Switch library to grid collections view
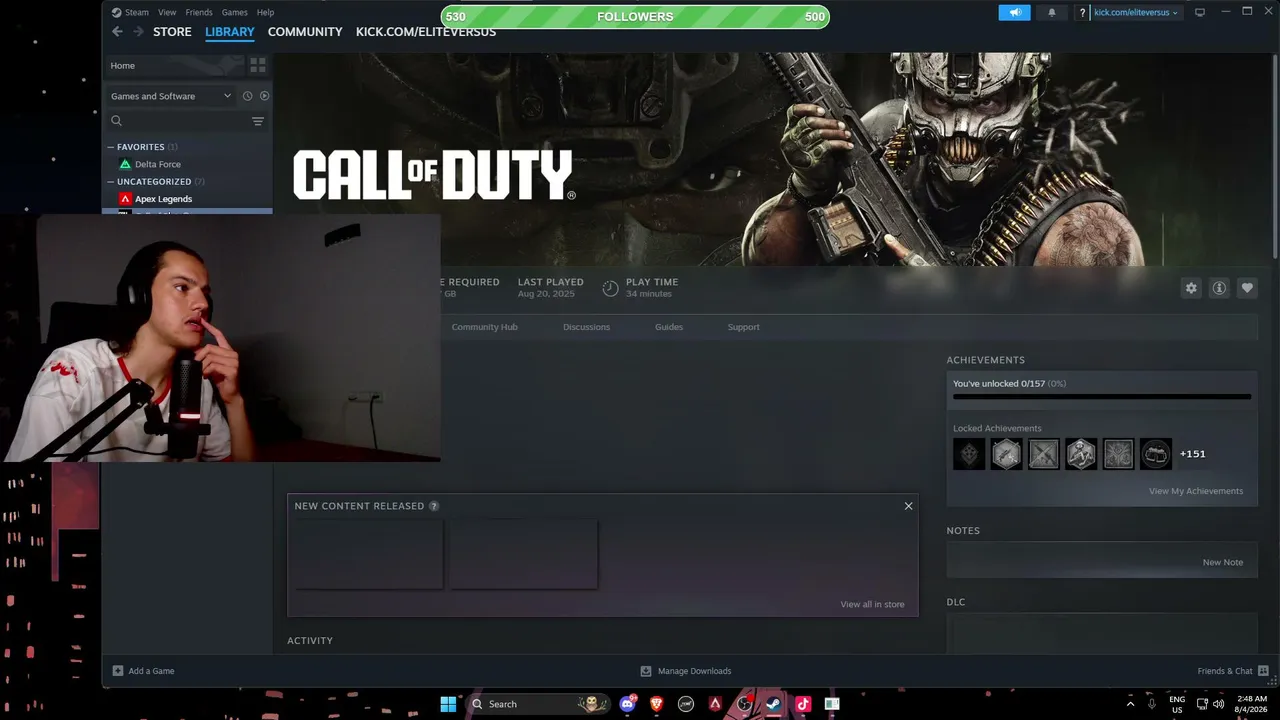 click(x=258, y=65)
